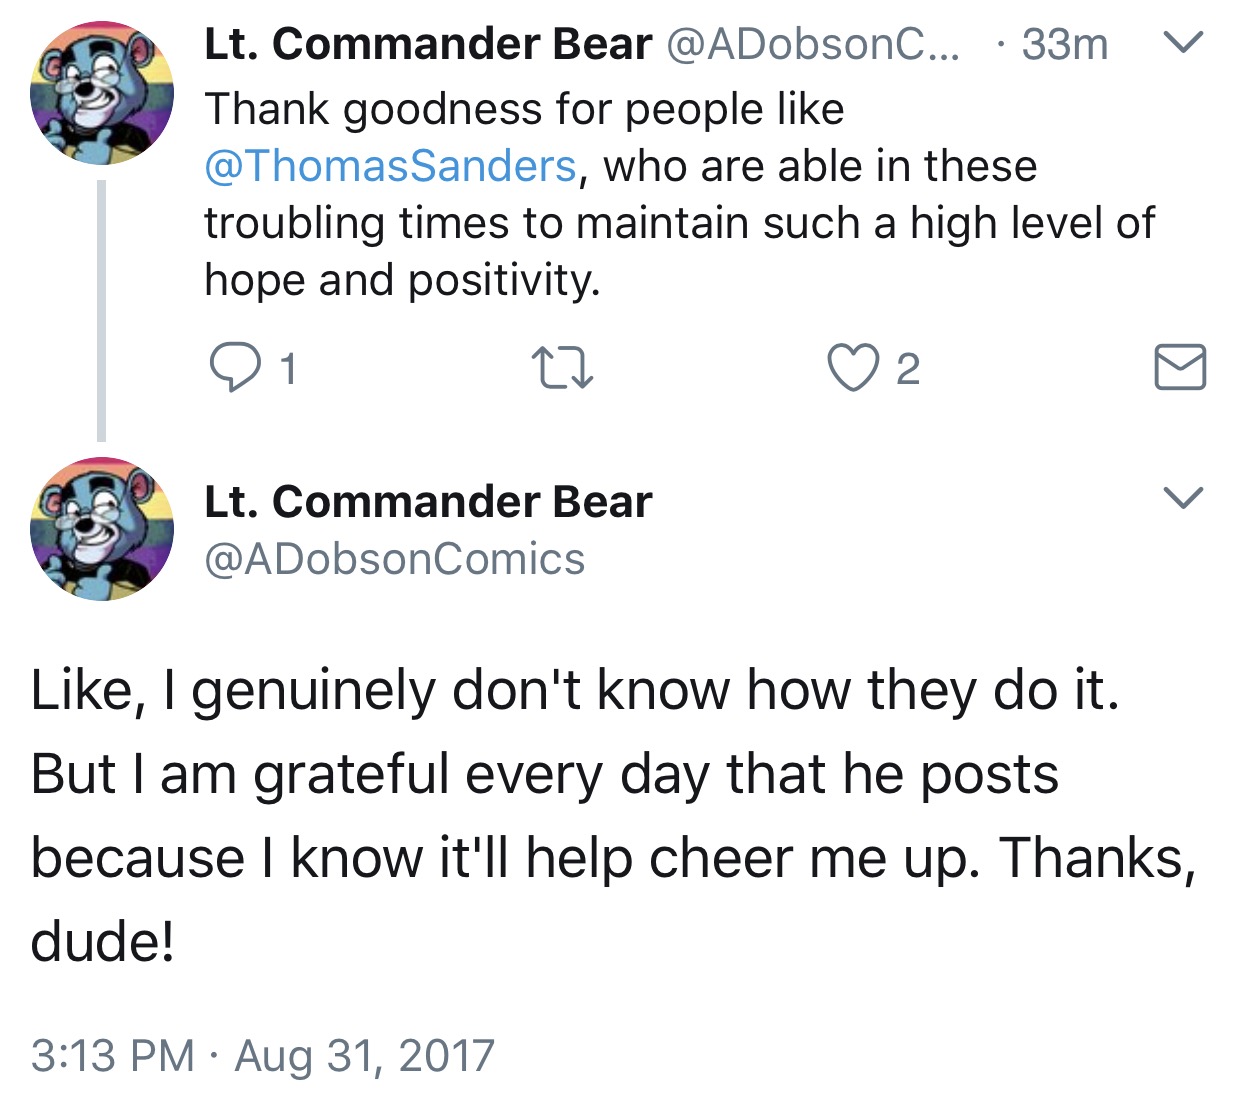Viewport: 1242px width, 1113px height.
Task: Open second tweet's bear profile avatar
Action: pos(101,529)
